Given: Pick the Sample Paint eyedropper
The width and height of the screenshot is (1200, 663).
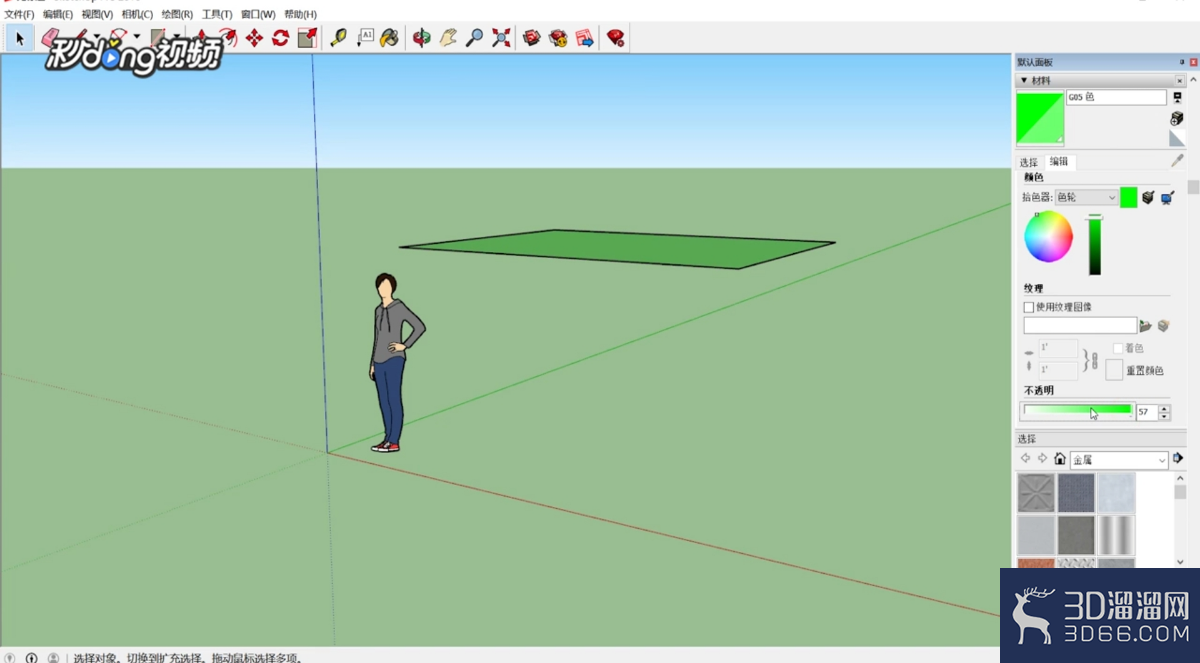Looking at the screenshot, I should click(1177, 161).
